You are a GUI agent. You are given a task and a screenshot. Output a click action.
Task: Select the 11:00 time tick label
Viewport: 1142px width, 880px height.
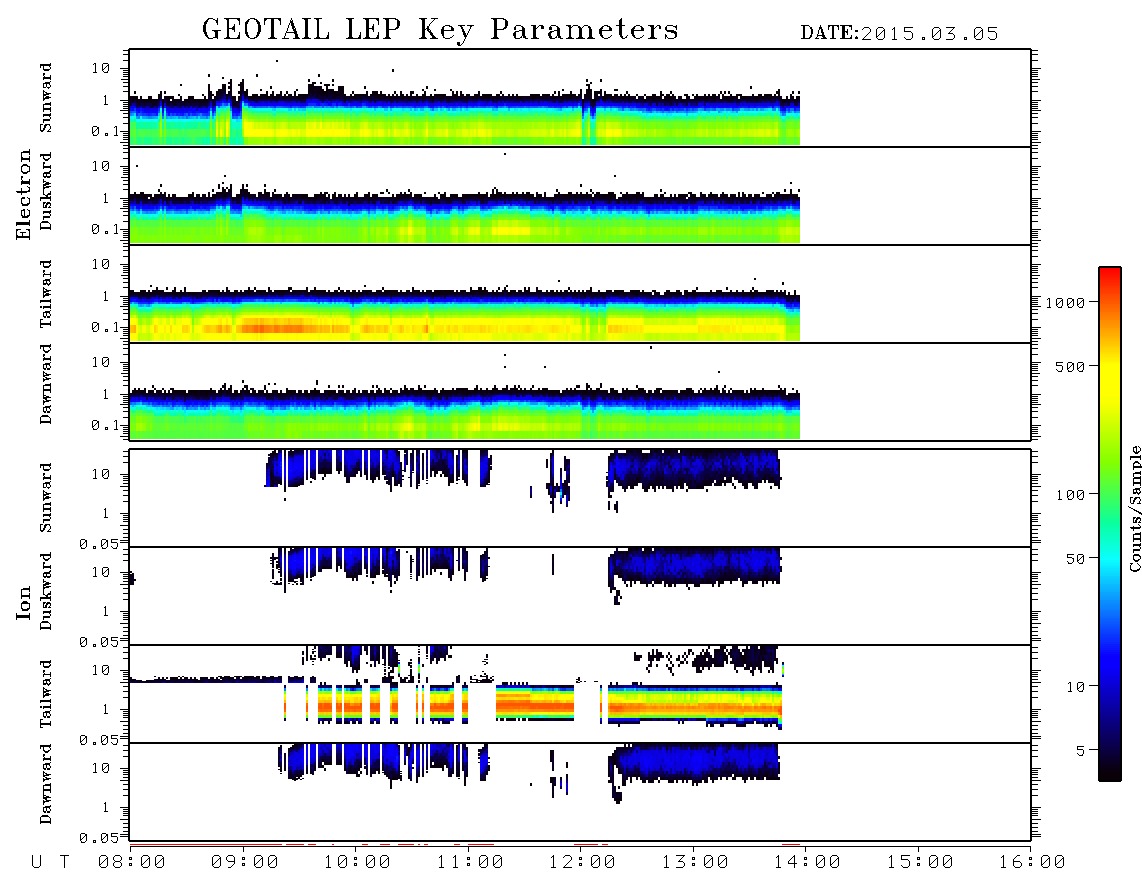click(470, 863)
